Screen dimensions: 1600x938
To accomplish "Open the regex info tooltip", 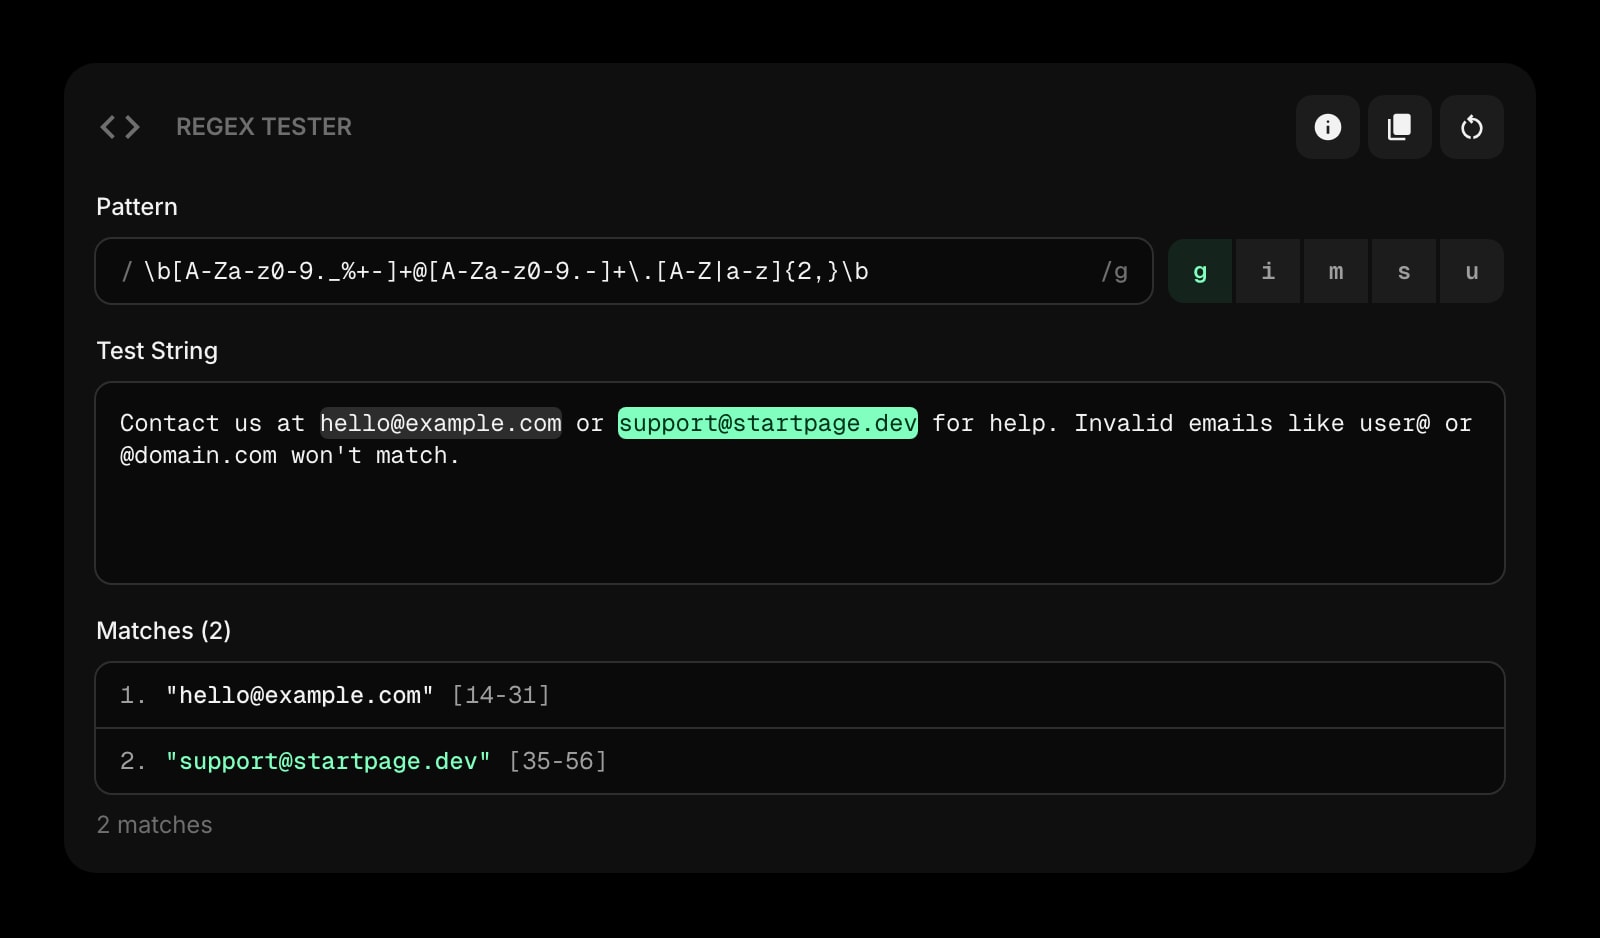I will pyautogui.click(x=1327, y=127).
